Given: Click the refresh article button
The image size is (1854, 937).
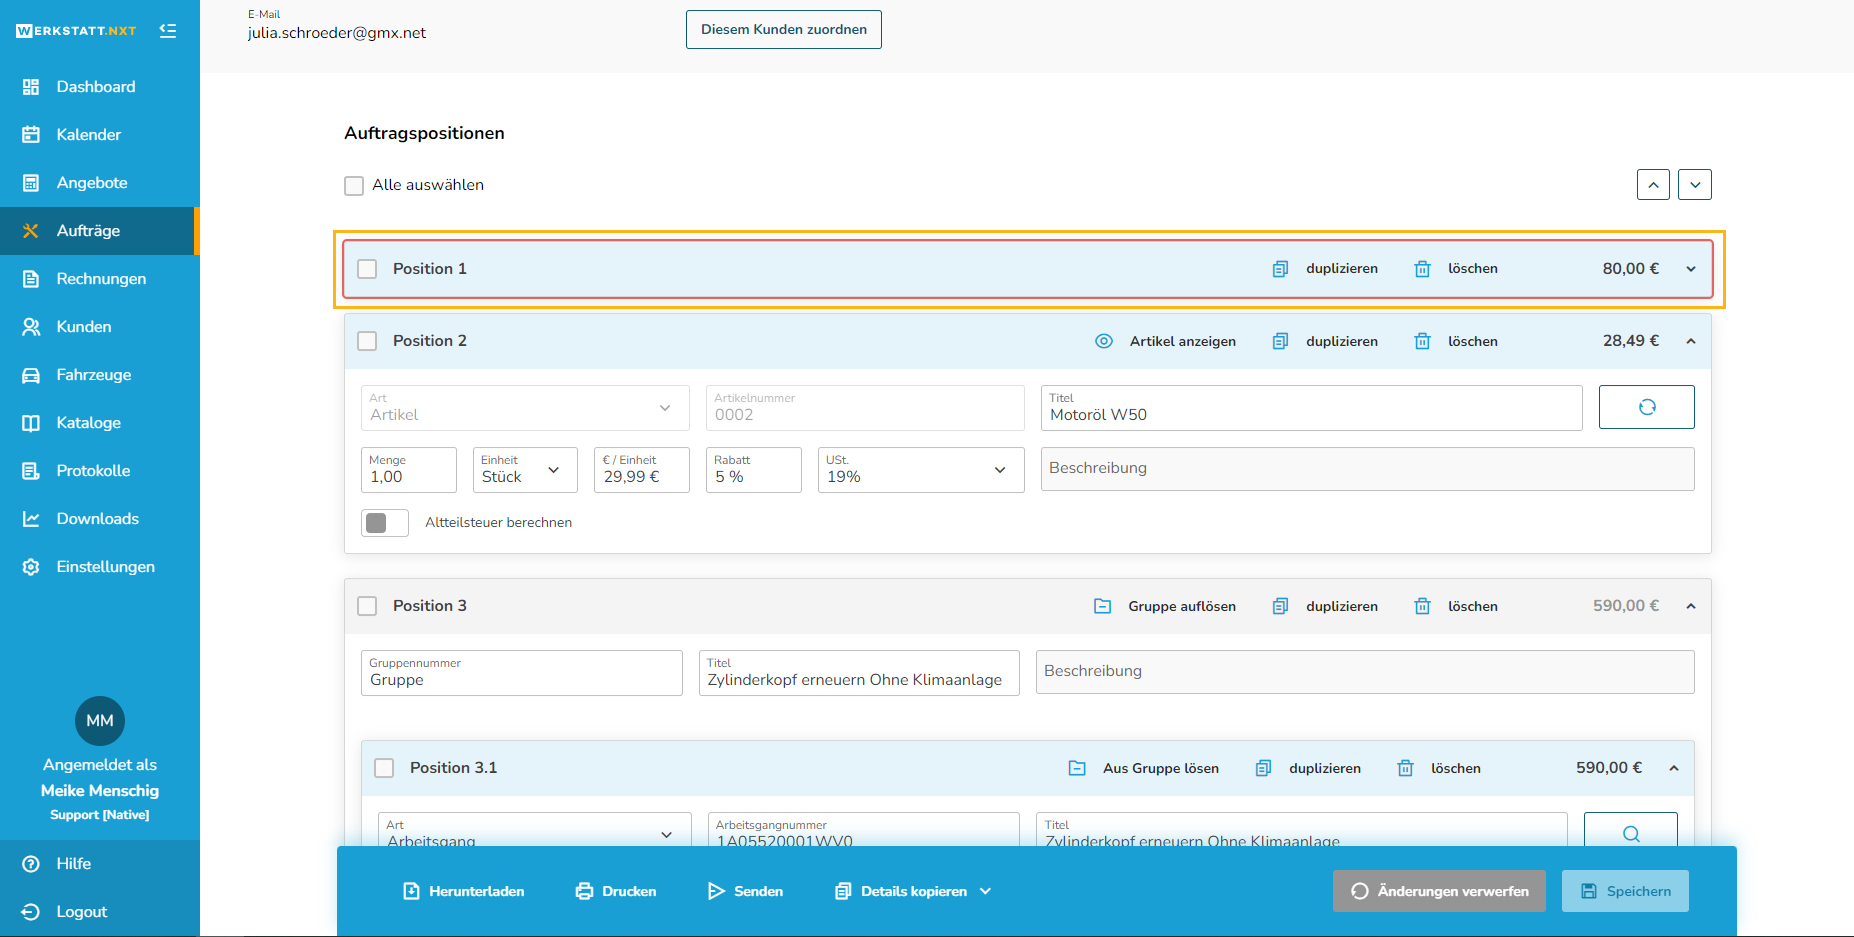Looking at the screenshot, I should pyautogui.click(x=1647, y=407).
